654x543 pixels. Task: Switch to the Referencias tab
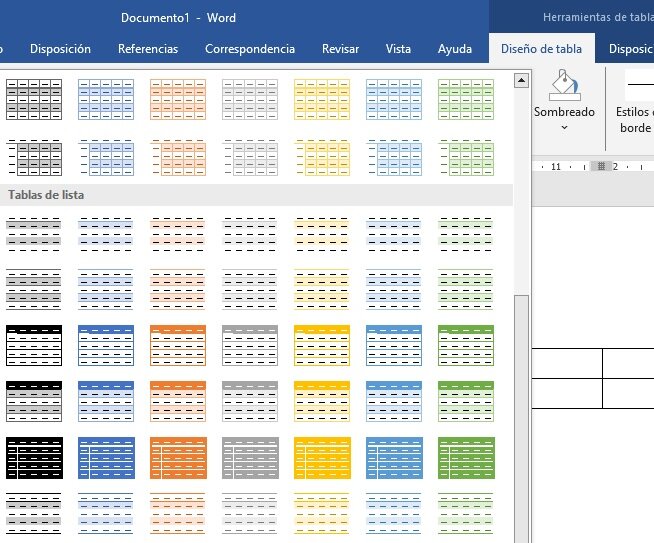coord(148,49)
